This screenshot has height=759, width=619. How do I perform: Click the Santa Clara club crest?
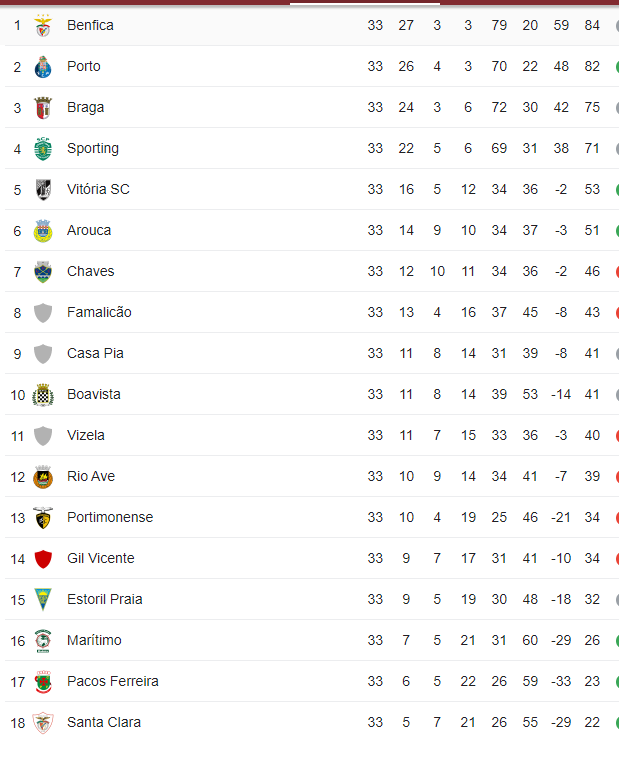point(43,723)
